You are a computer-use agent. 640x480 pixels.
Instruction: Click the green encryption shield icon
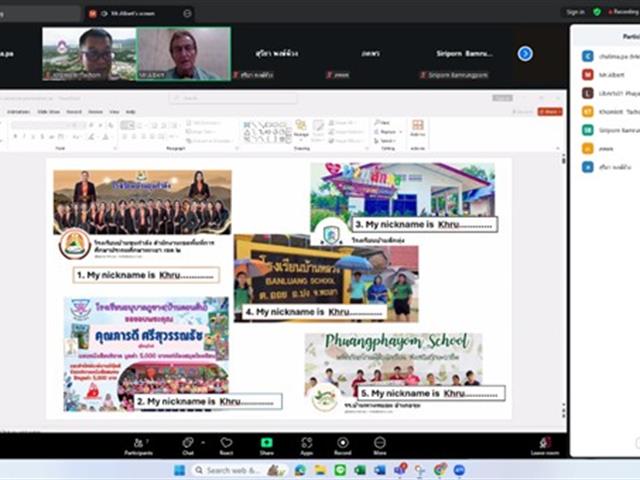[x=597, y=12]
